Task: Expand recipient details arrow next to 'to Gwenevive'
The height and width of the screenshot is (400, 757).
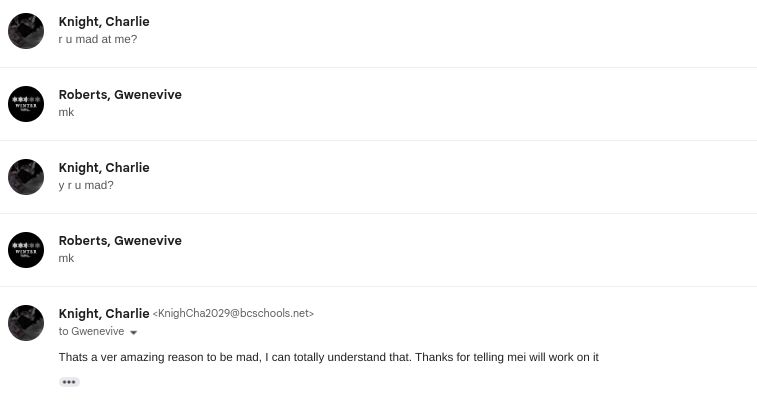Action: click(133, 332)
